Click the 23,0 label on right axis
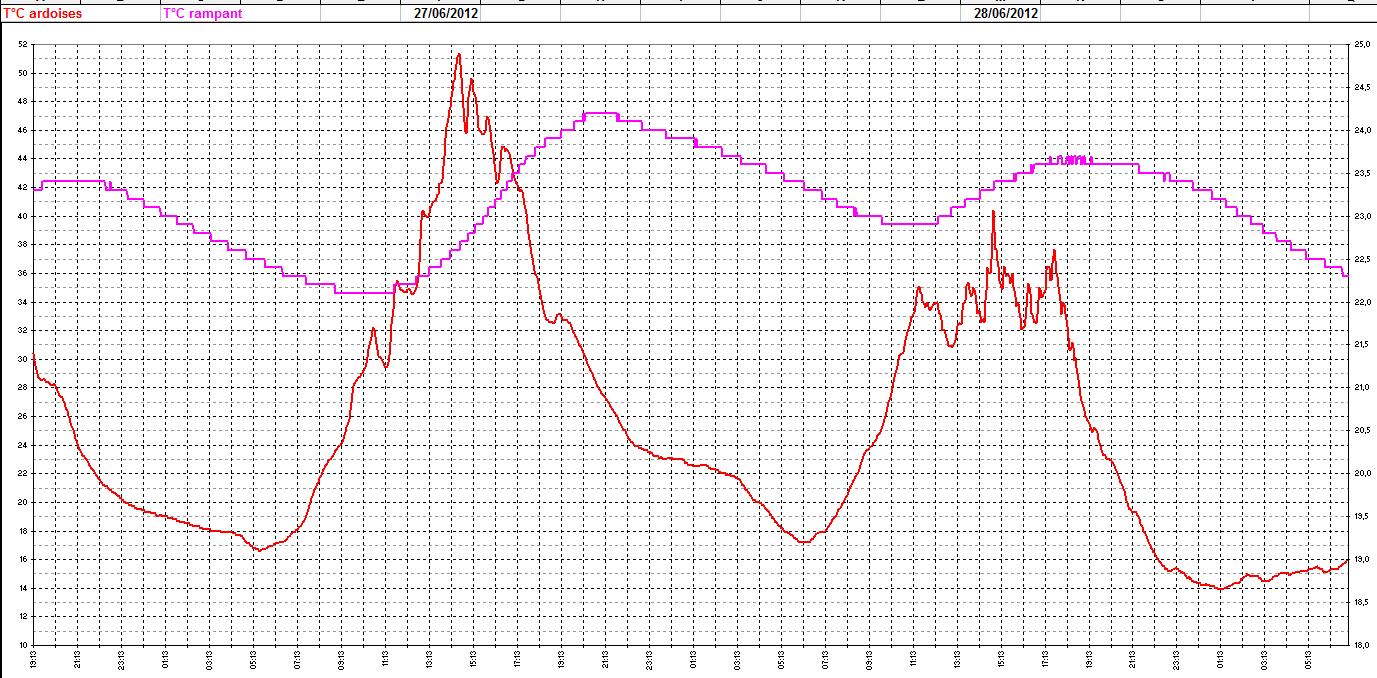1377x678 pixels. 1361,216
